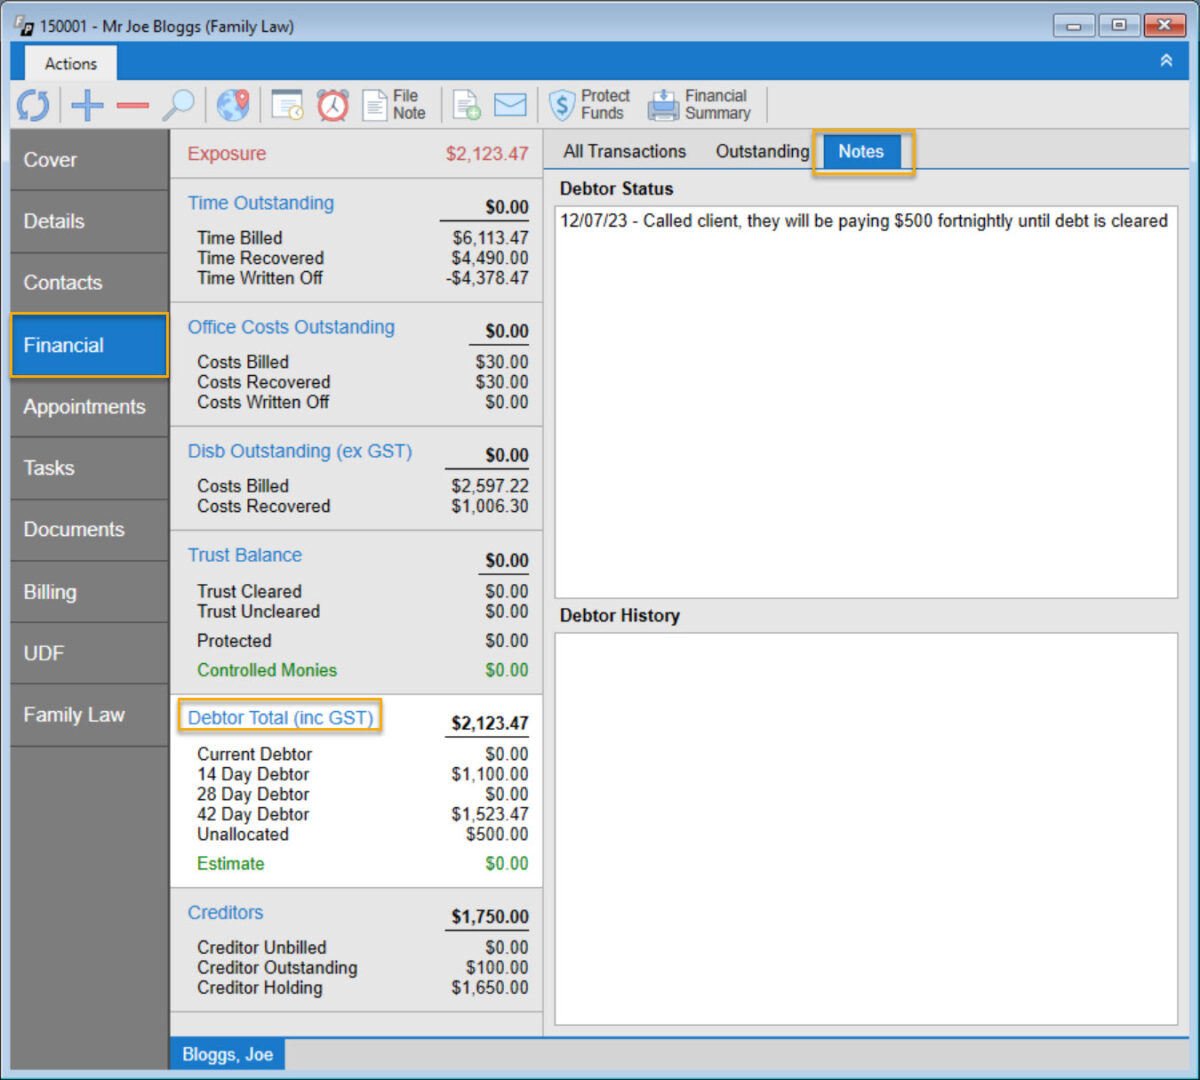Click Trust Uncleared row

[x=362, y=611]
